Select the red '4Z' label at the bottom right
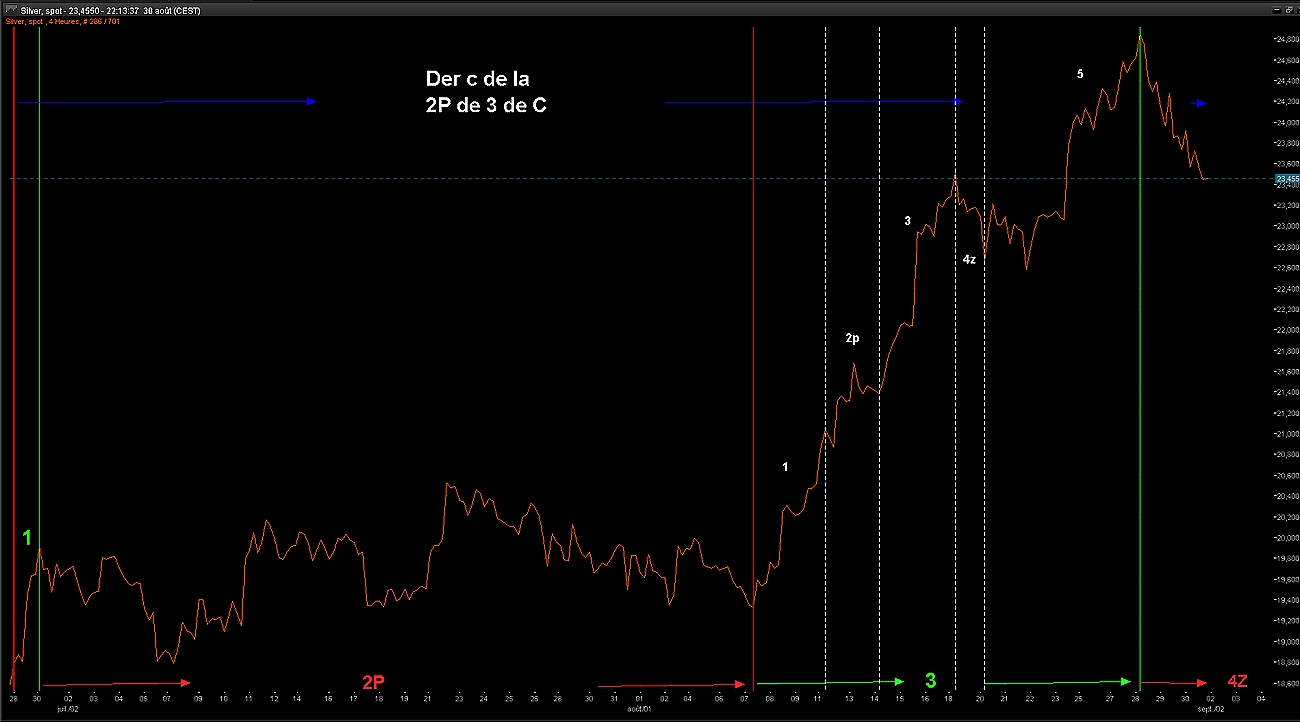This screenshot has width=1300, height=722. tap(1237, 681)
